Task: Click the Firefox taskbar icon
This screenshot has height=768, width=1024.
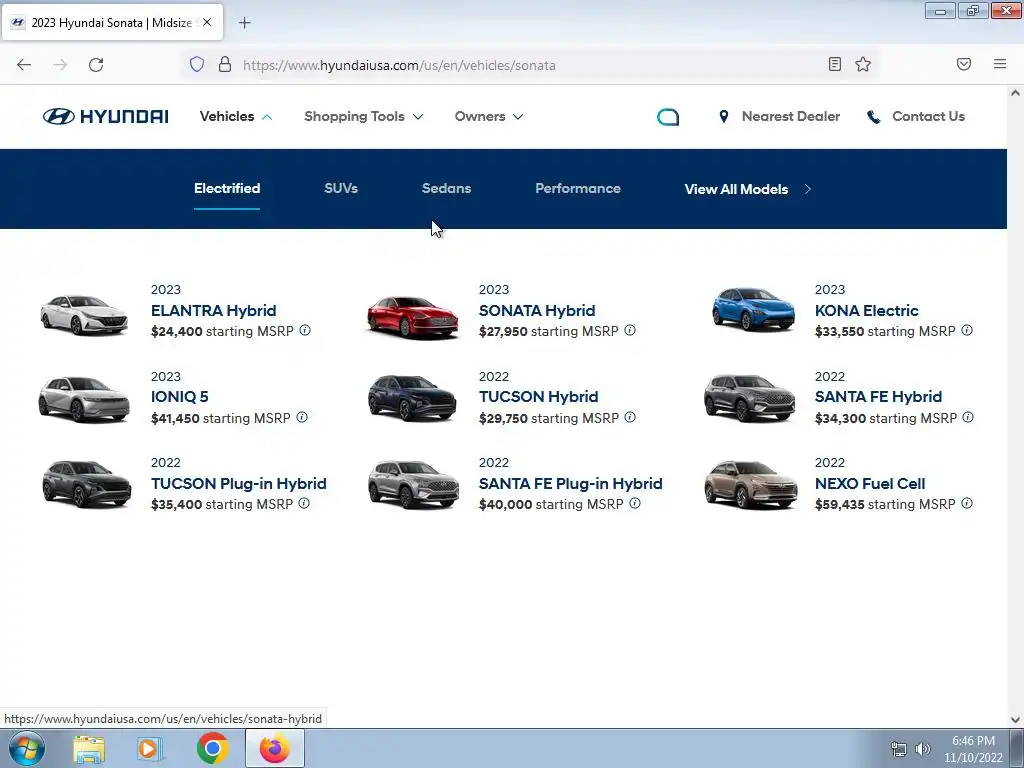Action: (x=275, y=748)
